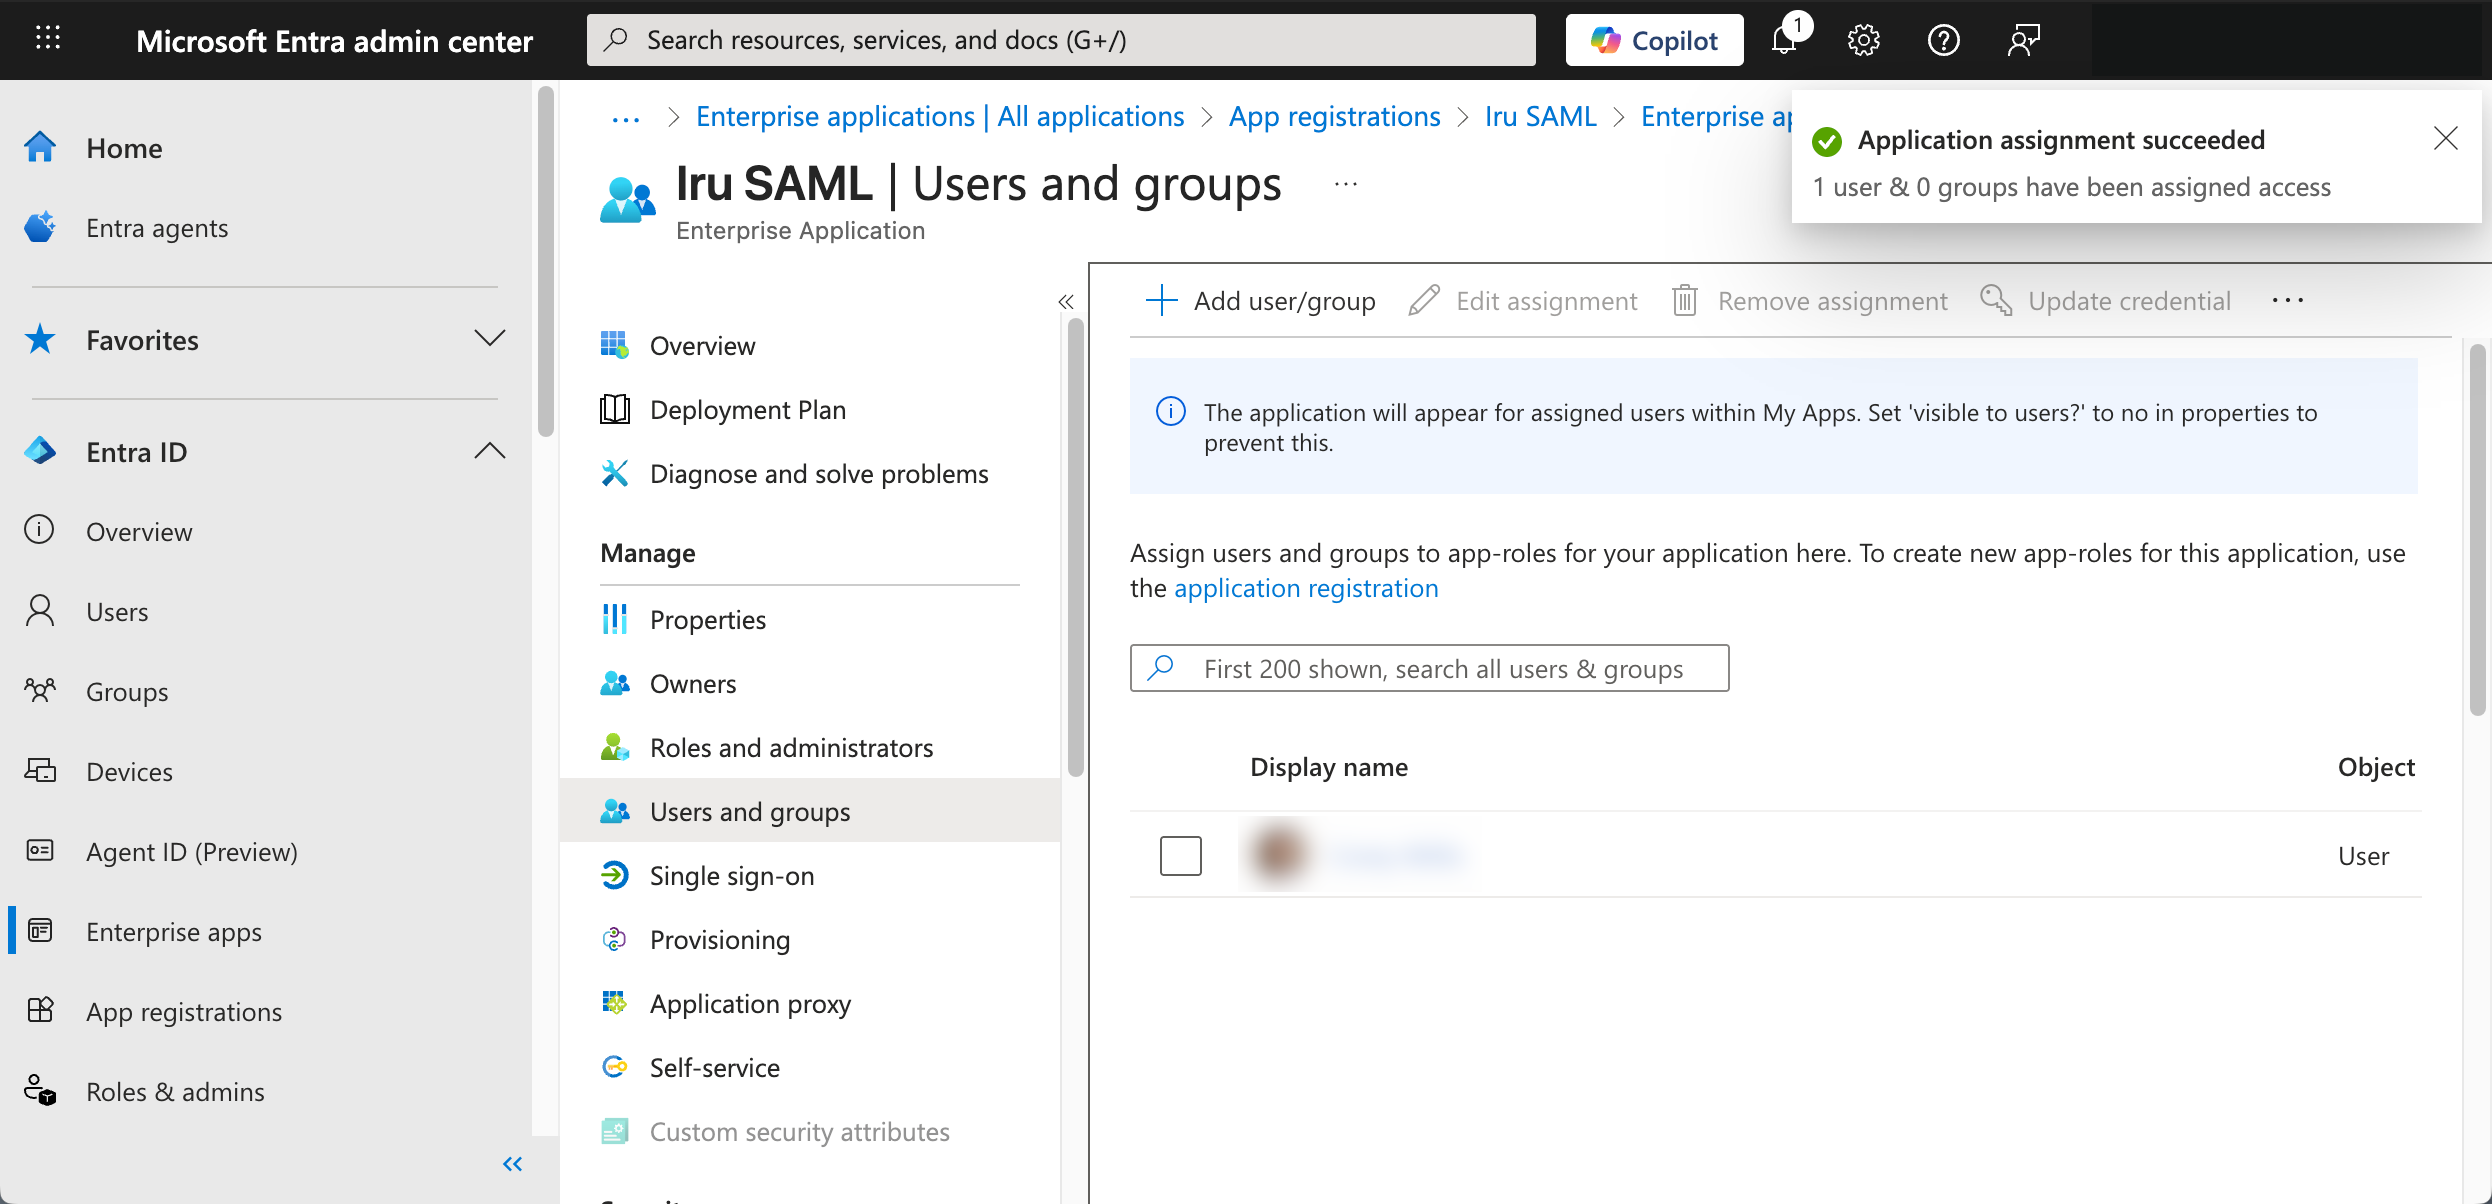Sort by Display name column header
This screenshot has height=1204, width=2492.
pos(1329,767)
